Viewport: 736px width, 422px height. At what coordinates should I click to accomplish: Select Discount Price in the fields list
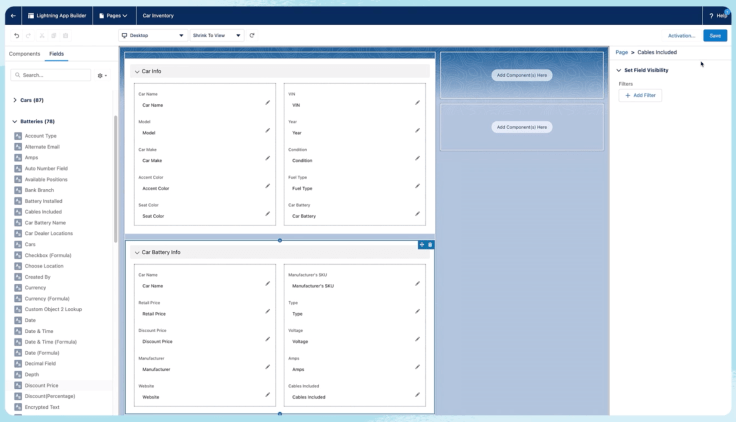tap(41, 385)
